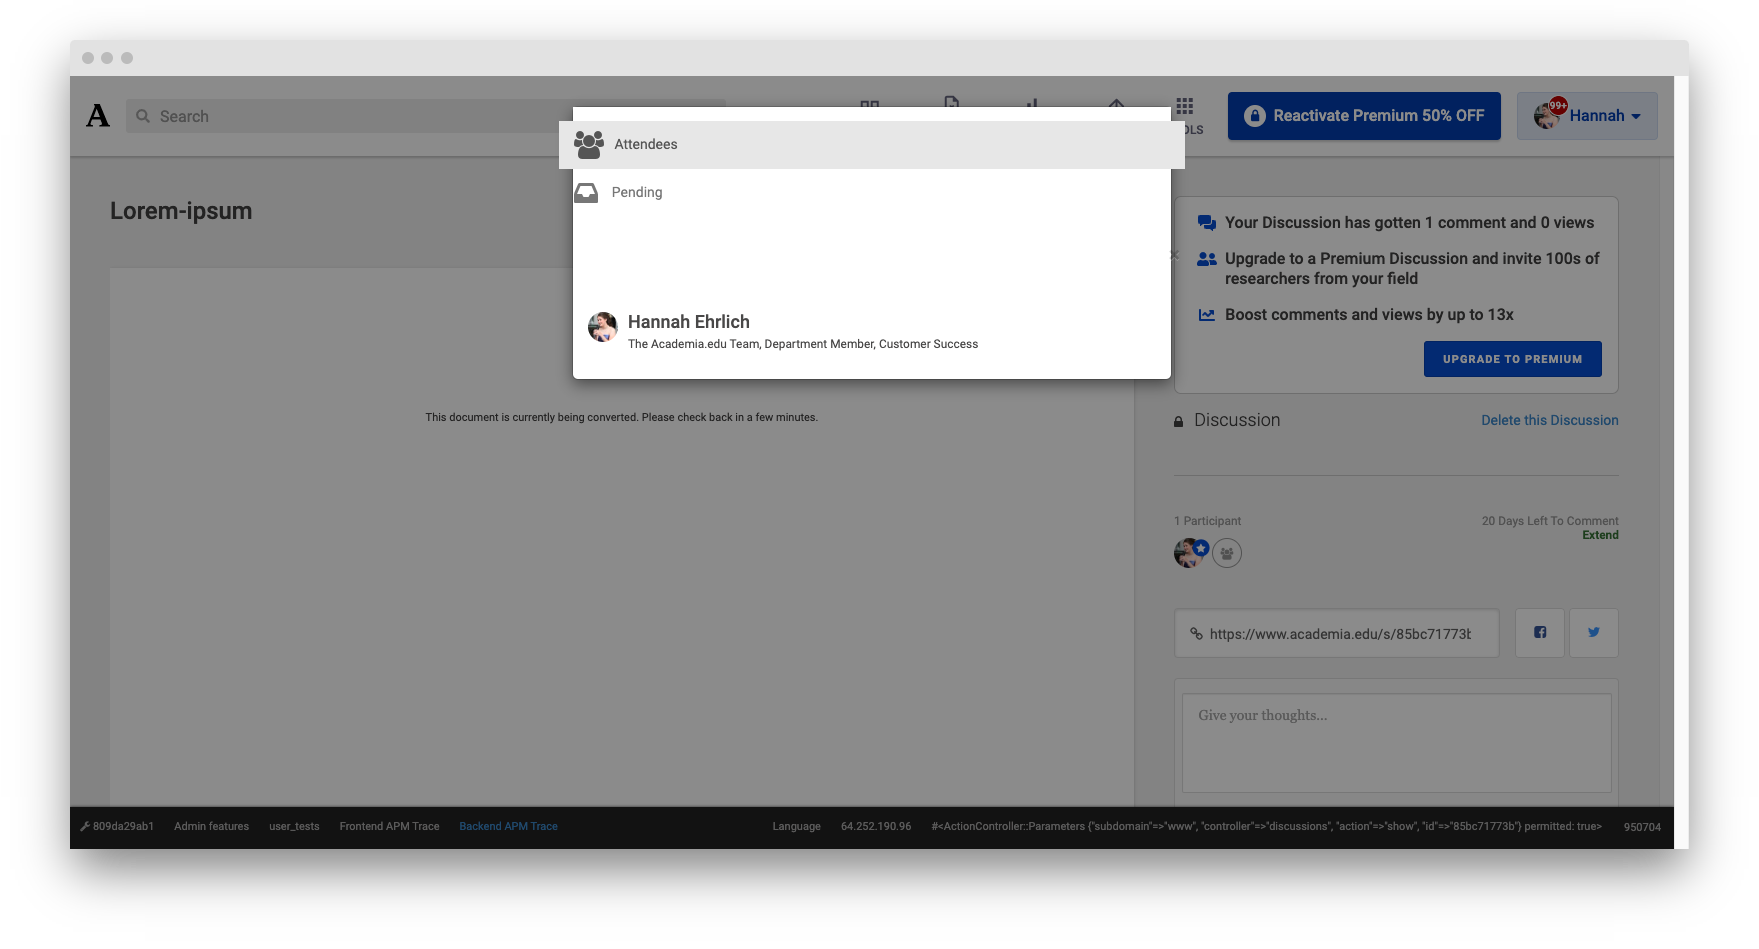Click the Lorem-ipsum title
The height and width of the screenshot is (949, 1759).
181,211
